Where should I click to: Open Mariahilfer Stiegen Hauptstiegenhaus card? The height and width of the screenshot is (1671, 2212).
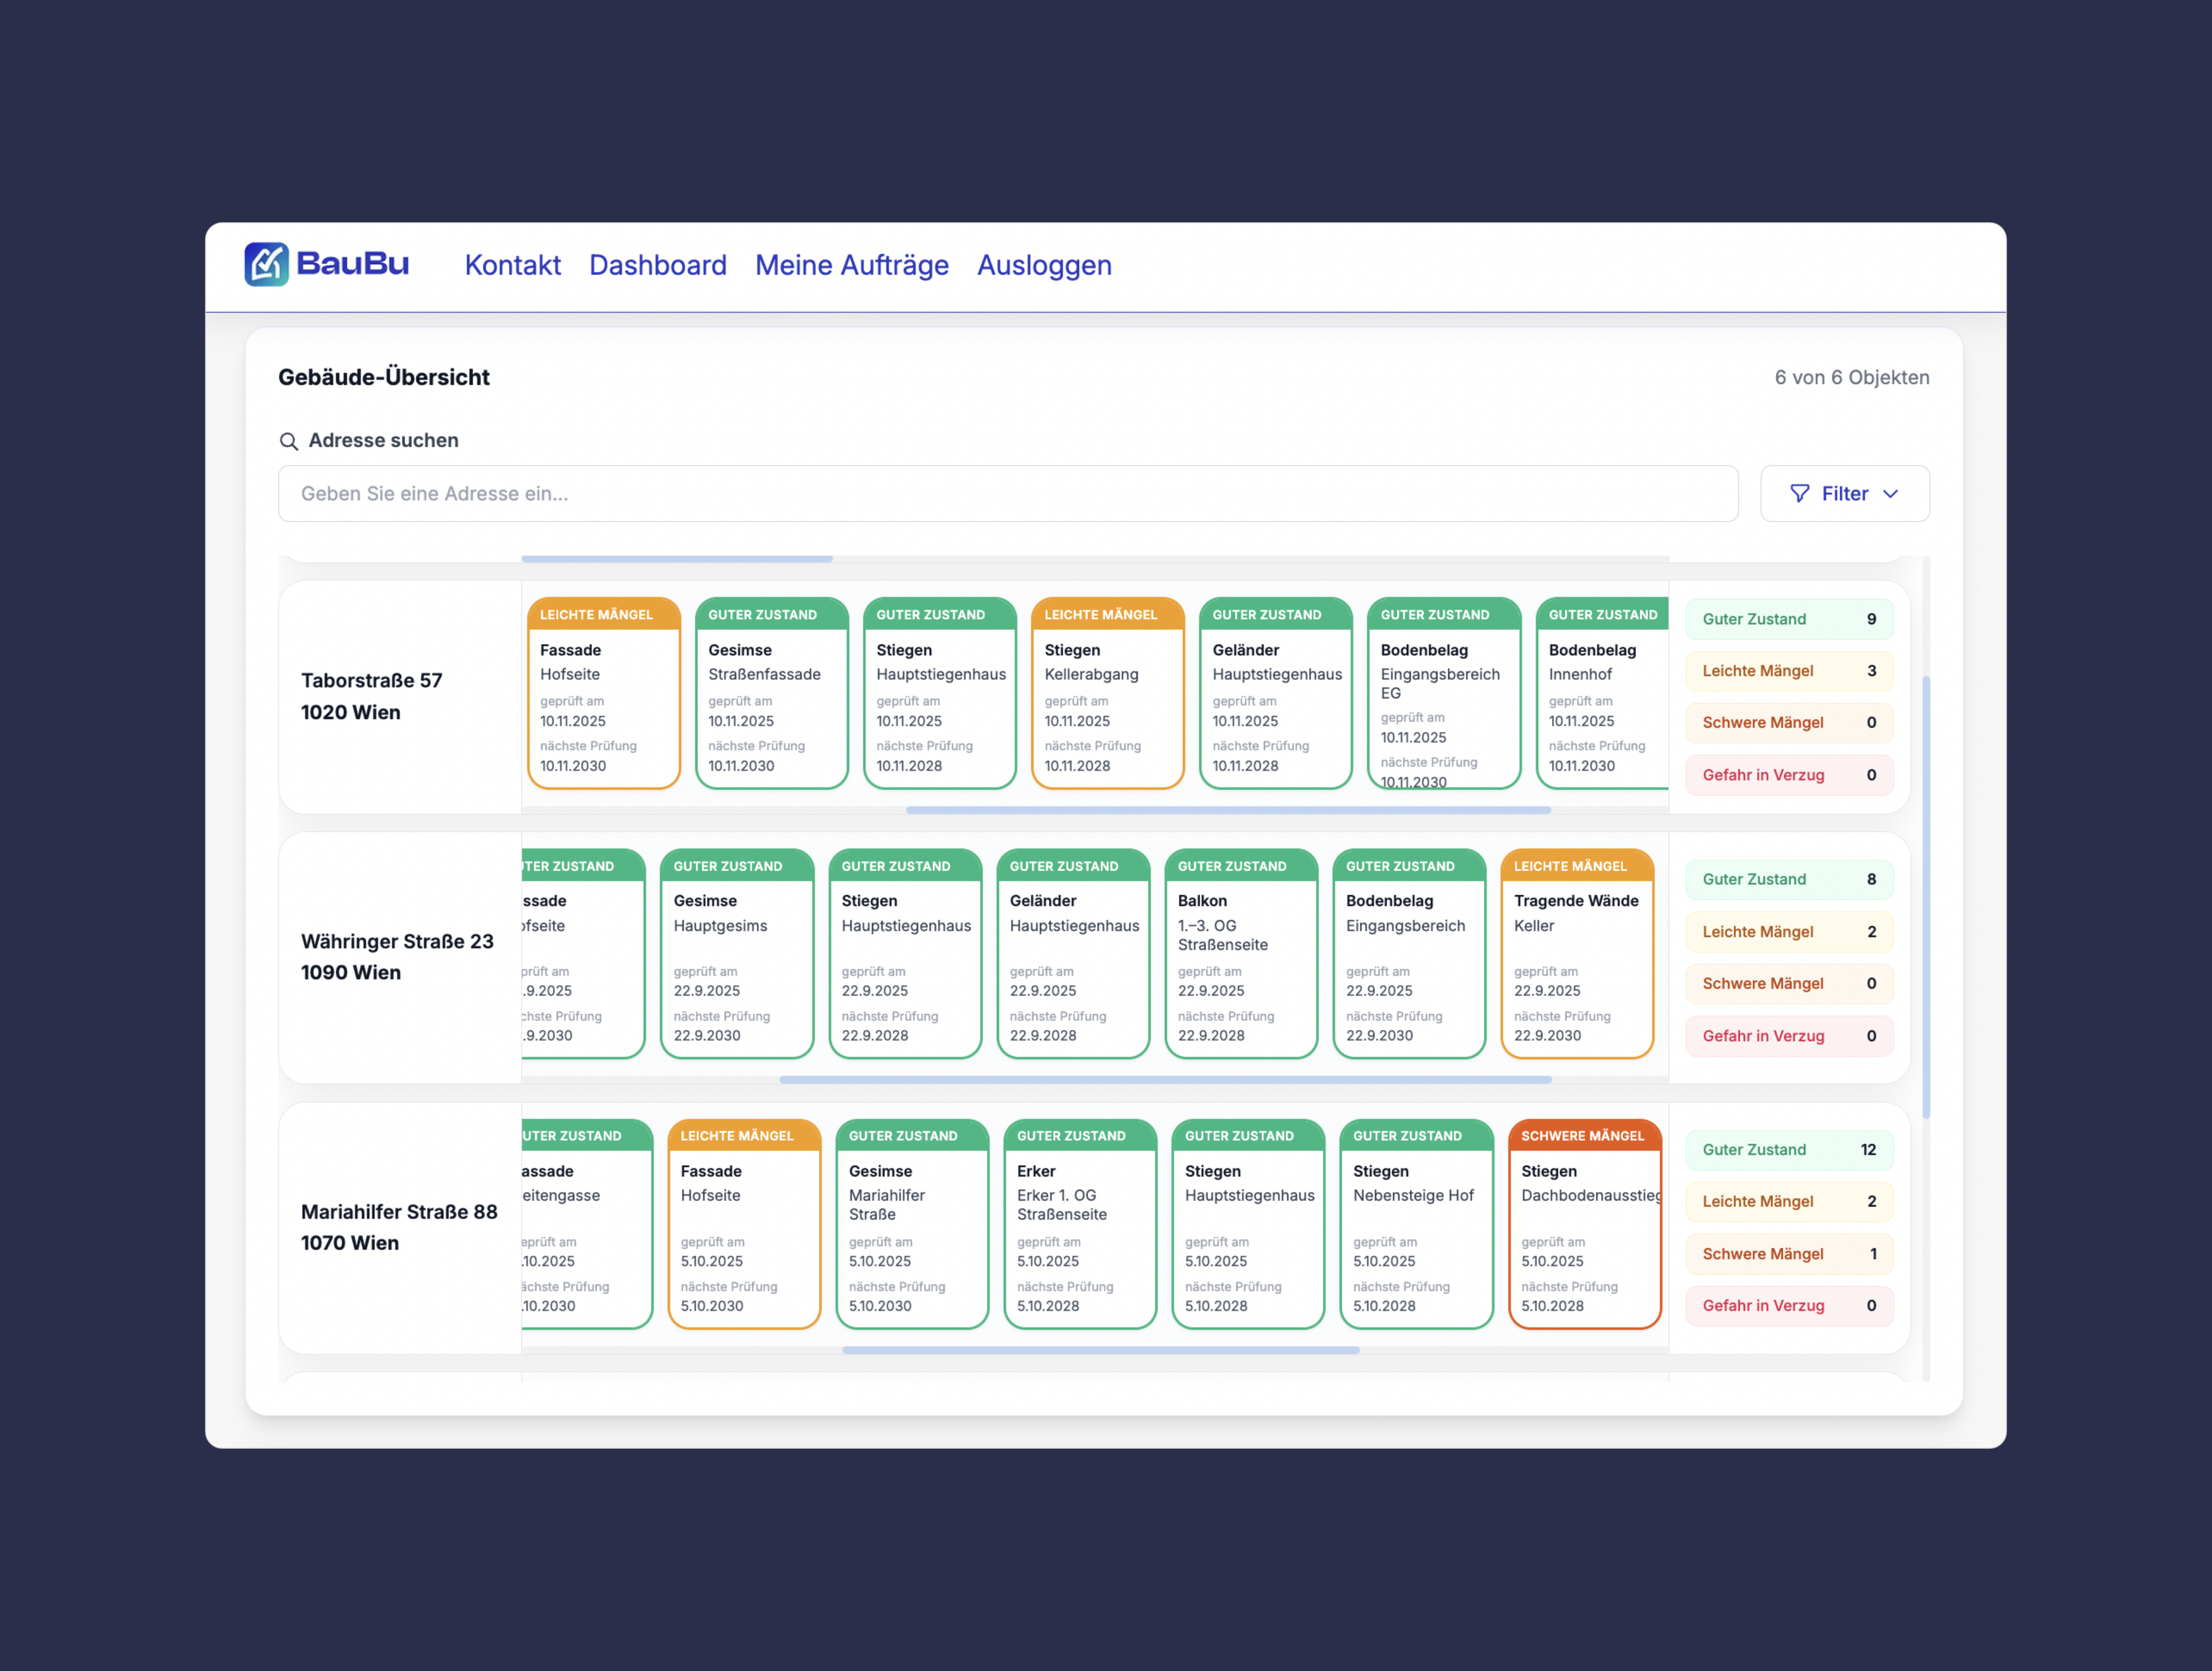1248,1224
